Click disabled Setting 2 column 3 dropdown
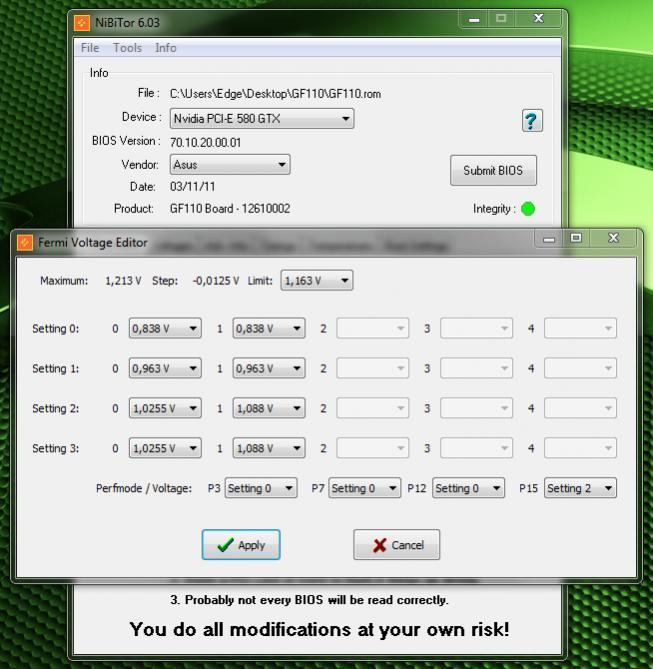Image resolution: width=653 pixels, height=669 pixels. (x=476, y=408)
